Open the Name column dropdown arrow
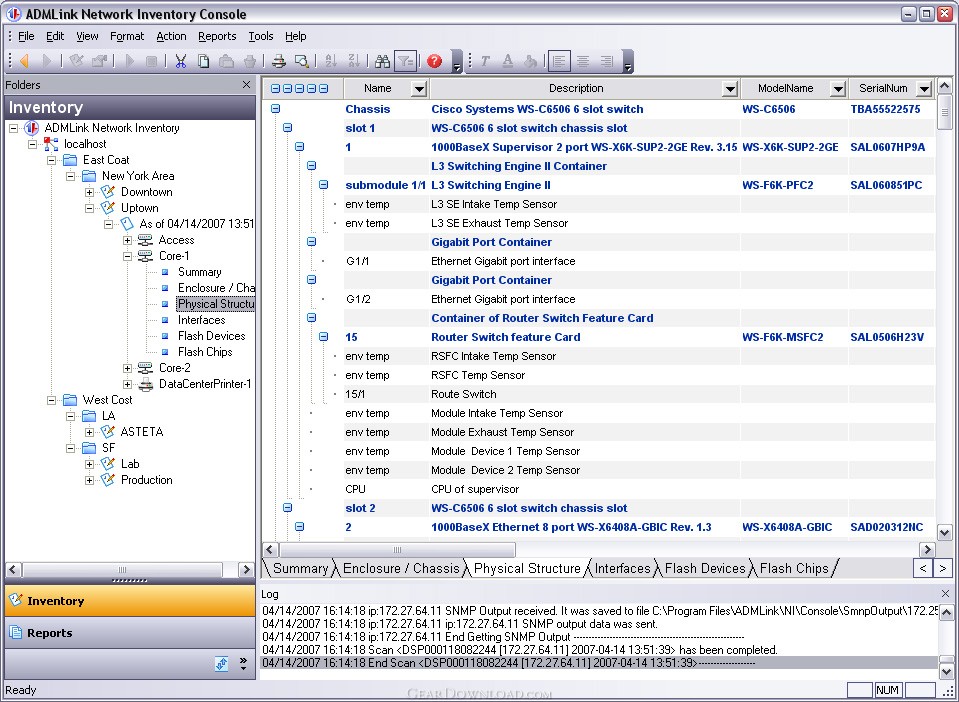Screen dimensions: 959x702 click(419, 89)
